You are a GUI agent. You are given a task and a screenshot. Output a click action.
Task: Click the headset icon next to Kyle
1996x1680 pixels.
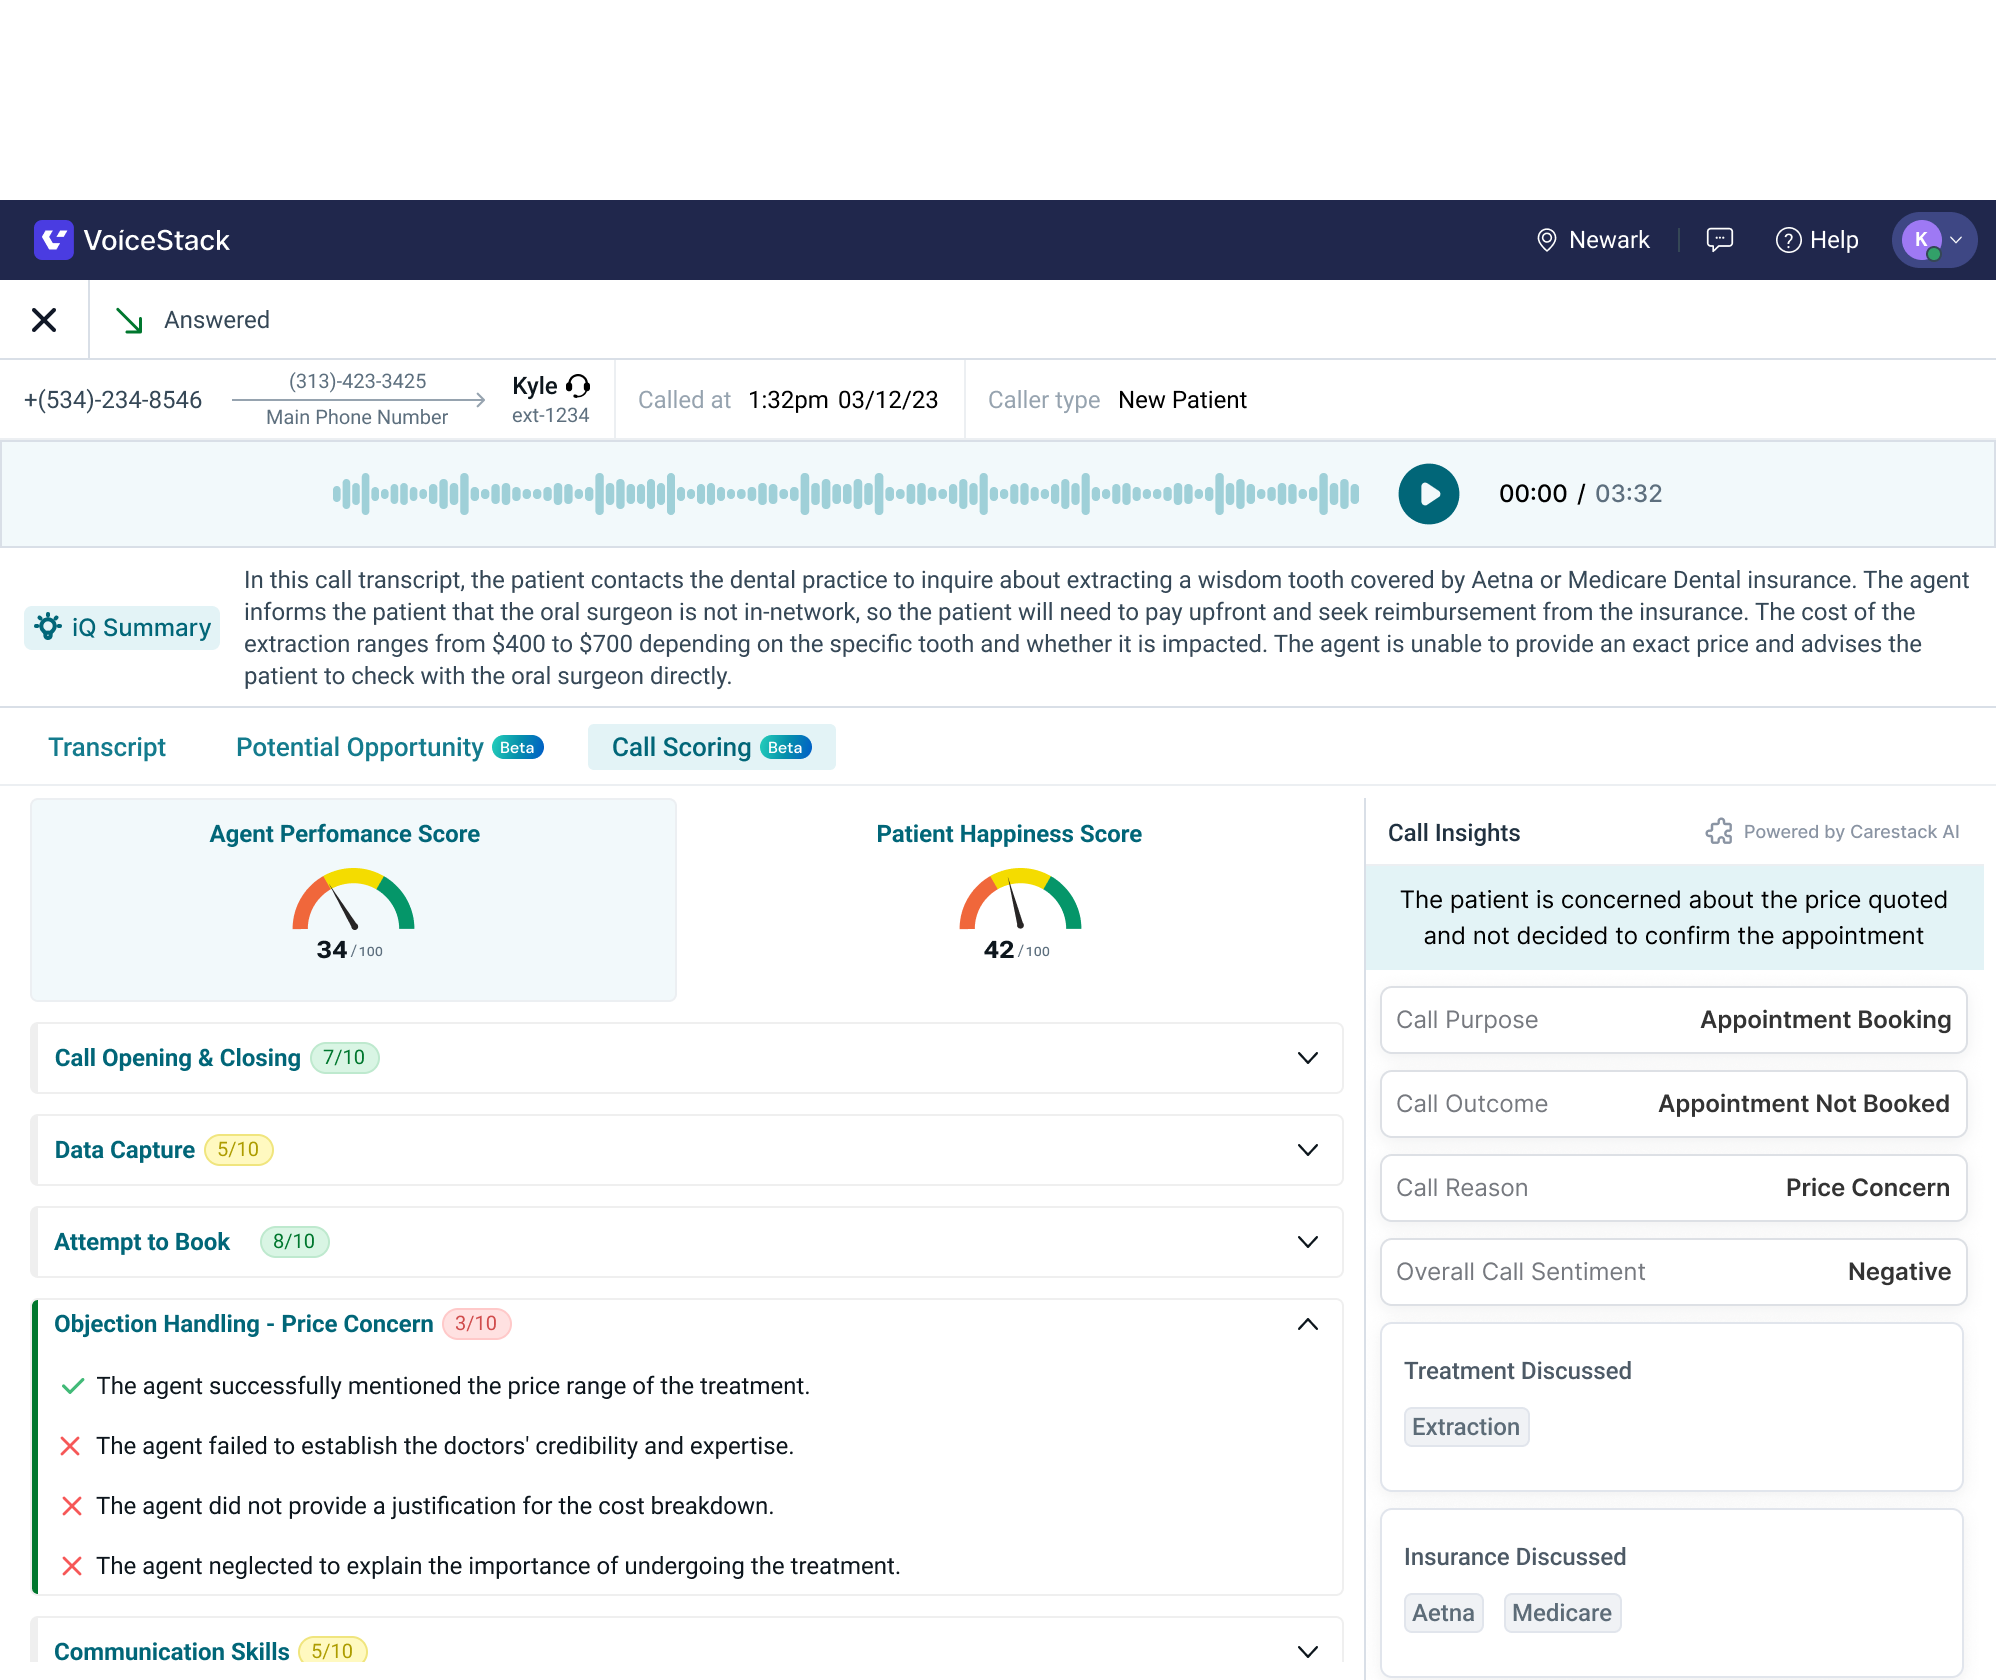pyautogui.click(x=578, y=386)
